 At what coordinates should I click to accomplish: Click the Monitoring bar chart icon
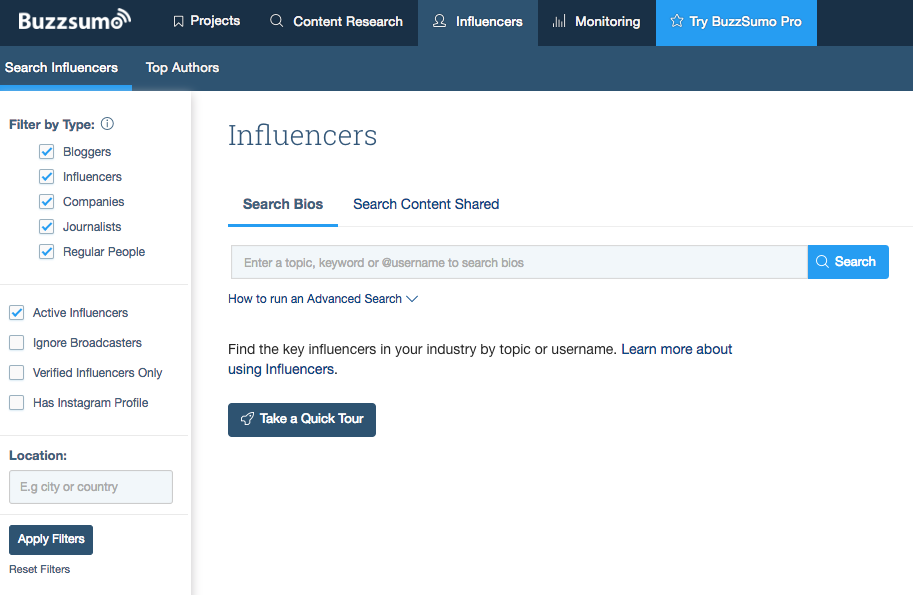click(x=559, y=22)
